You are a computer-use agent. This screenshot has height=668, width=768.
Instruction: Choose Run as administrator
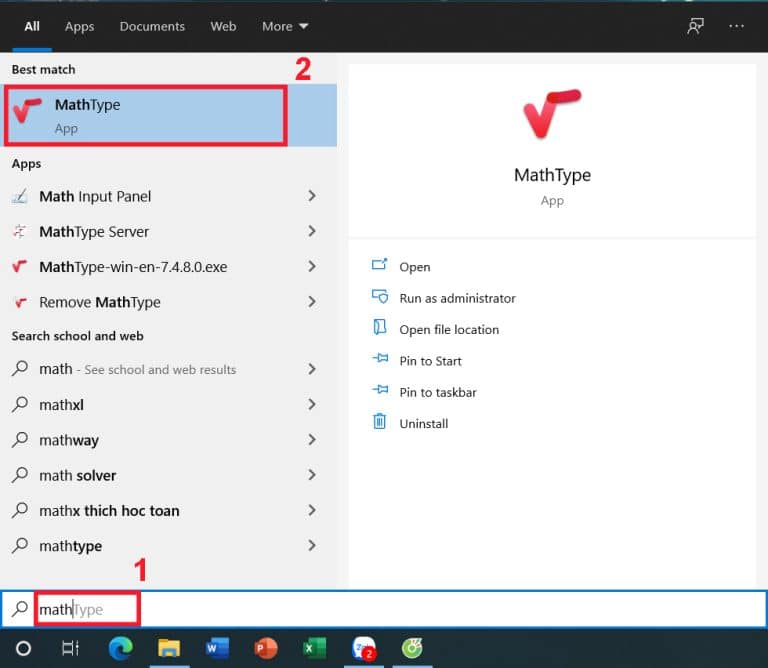coord(457,298)
